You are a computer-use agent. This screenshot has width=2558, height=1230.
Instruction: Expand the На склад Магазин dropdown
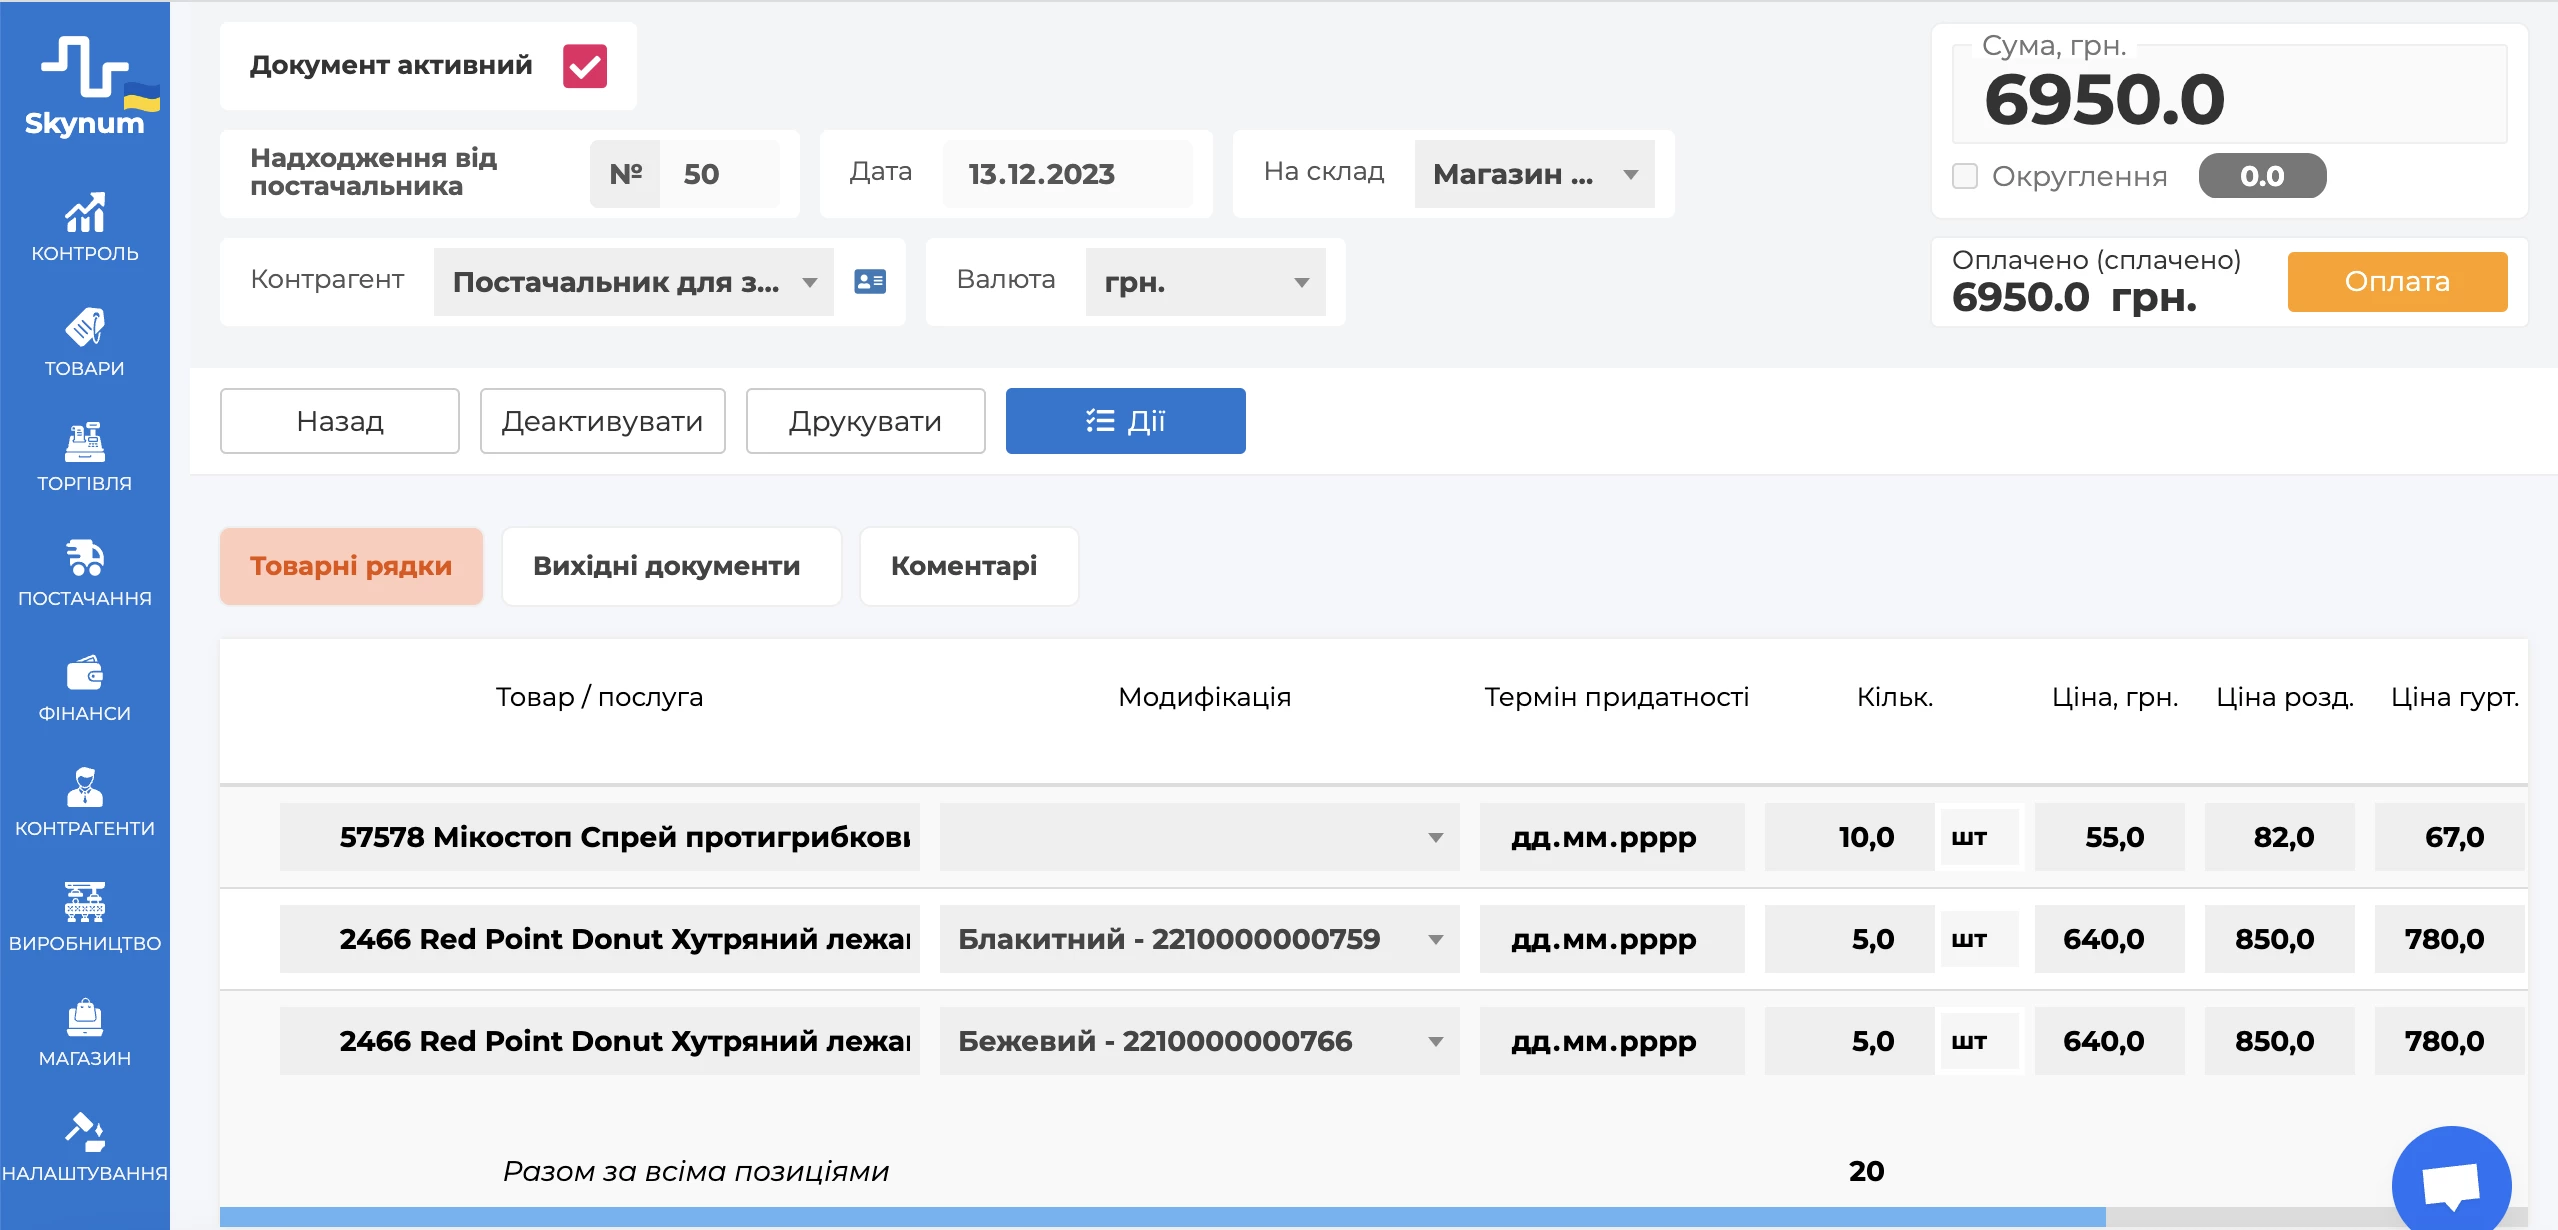click(x=1534, y=174)
